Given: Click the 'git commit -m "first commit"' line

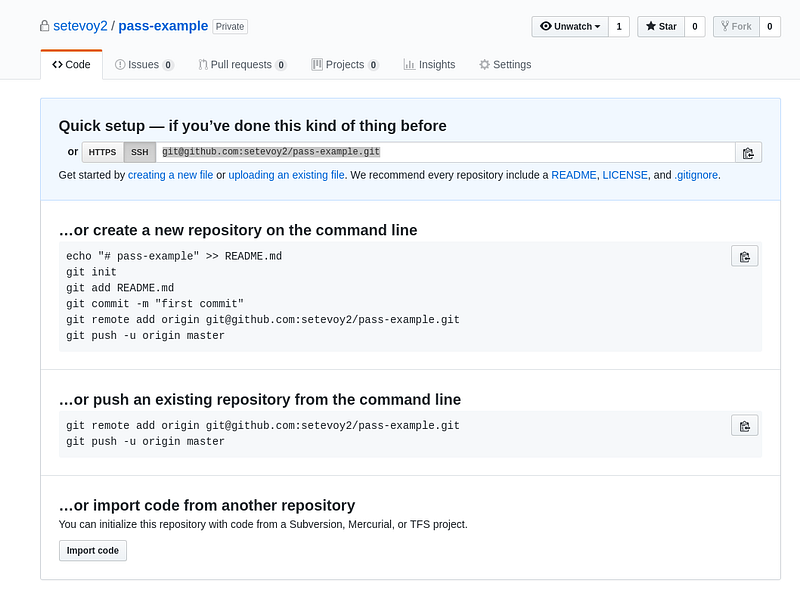Looking at the screenshot, I should (x=155, y=304).
